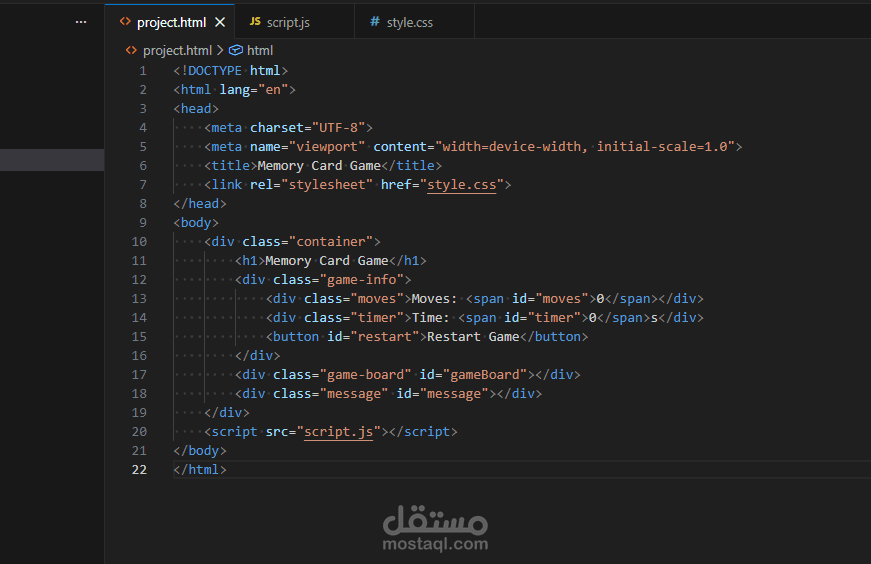Close the project.html tab
This screenshot has height=564, width=871.
tap(220, 22)
